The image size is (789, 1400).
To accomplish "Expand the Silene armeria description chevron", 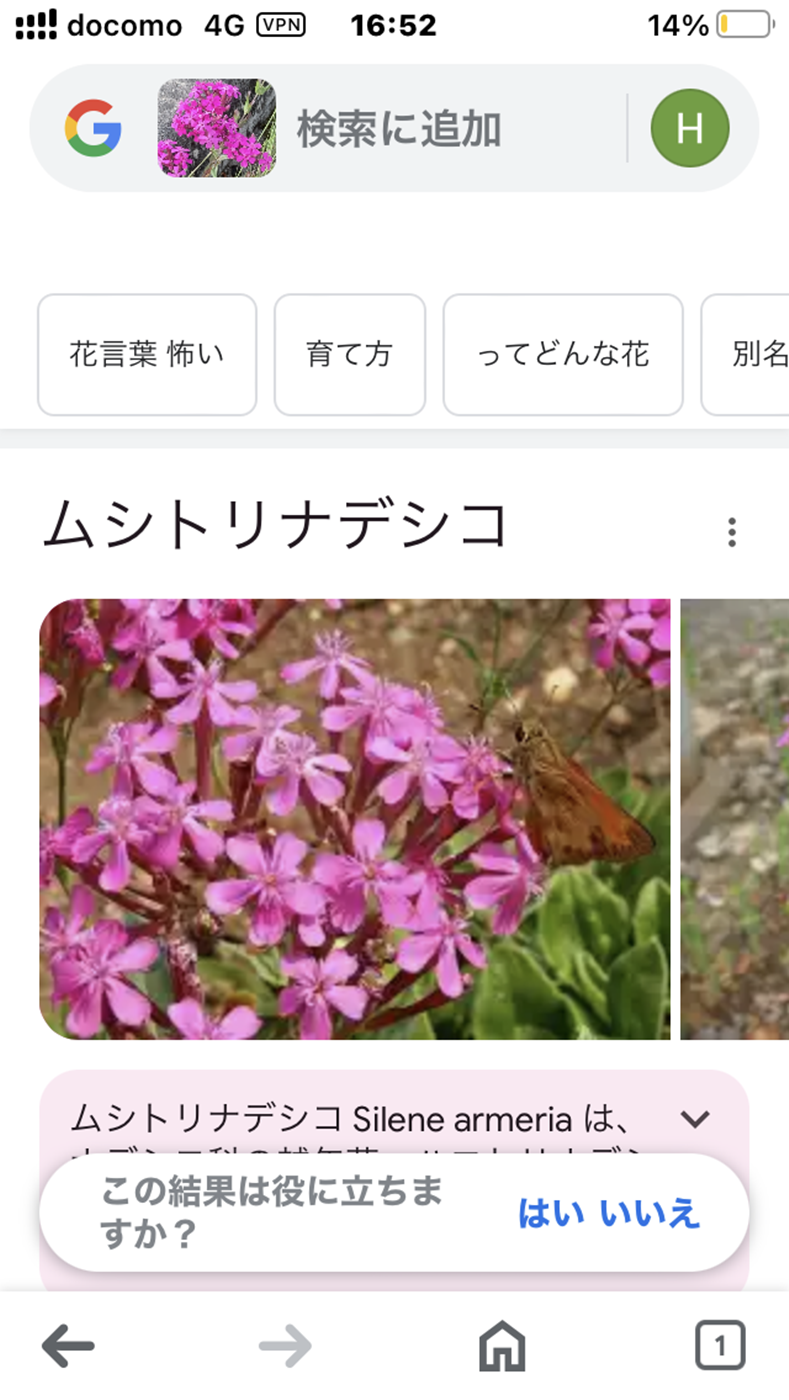I will 694,1118.
